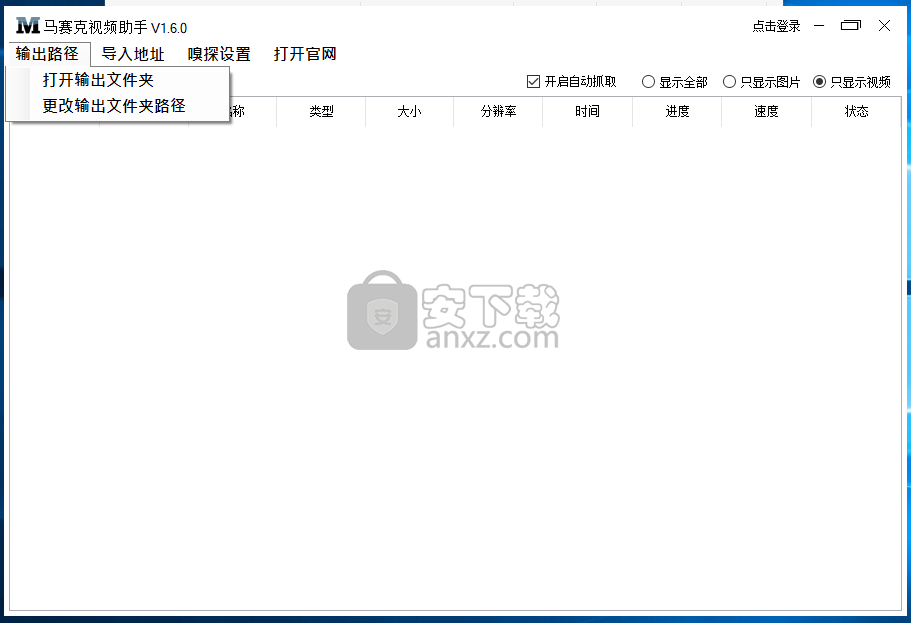
Task: Click the 分辨率 column header
Action: point(498,112)
